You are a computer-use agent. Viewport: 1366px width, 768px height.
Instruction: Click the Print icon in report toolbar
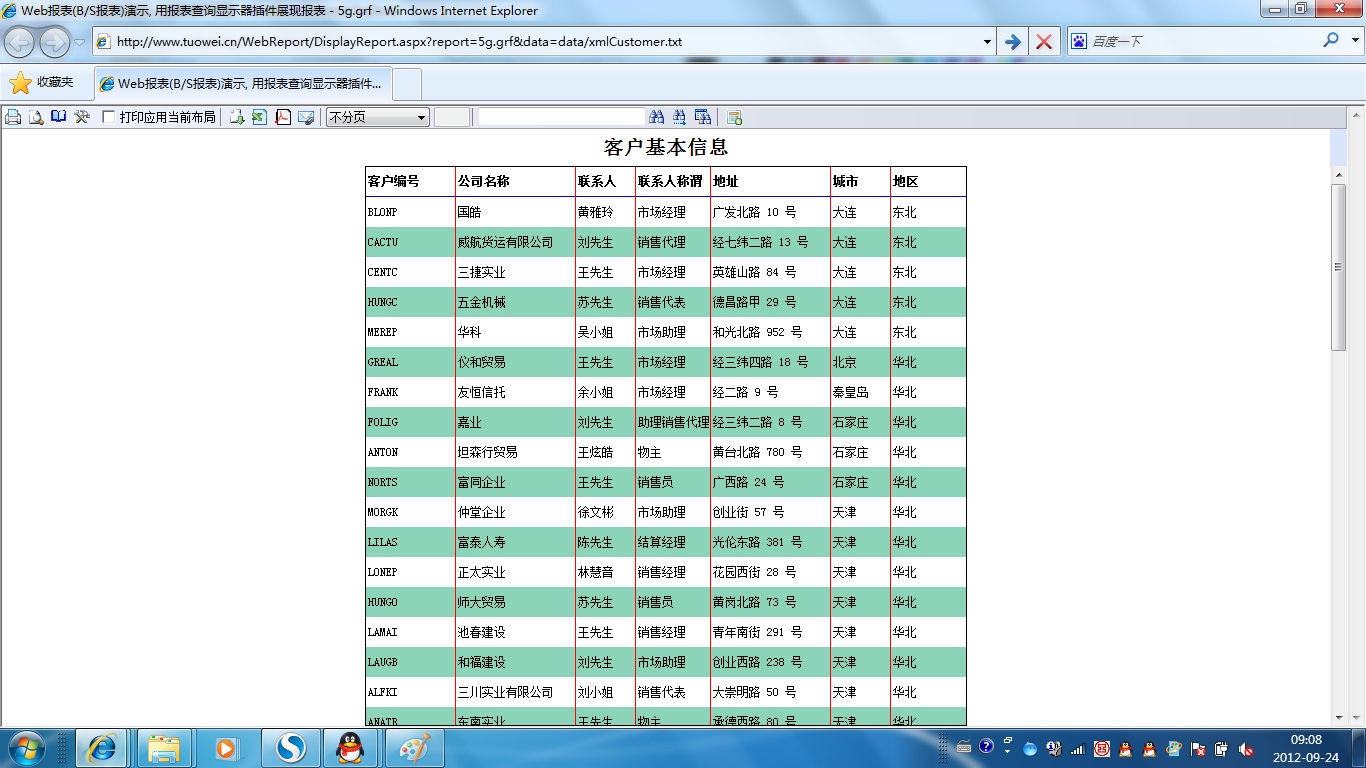click(13, 117)
